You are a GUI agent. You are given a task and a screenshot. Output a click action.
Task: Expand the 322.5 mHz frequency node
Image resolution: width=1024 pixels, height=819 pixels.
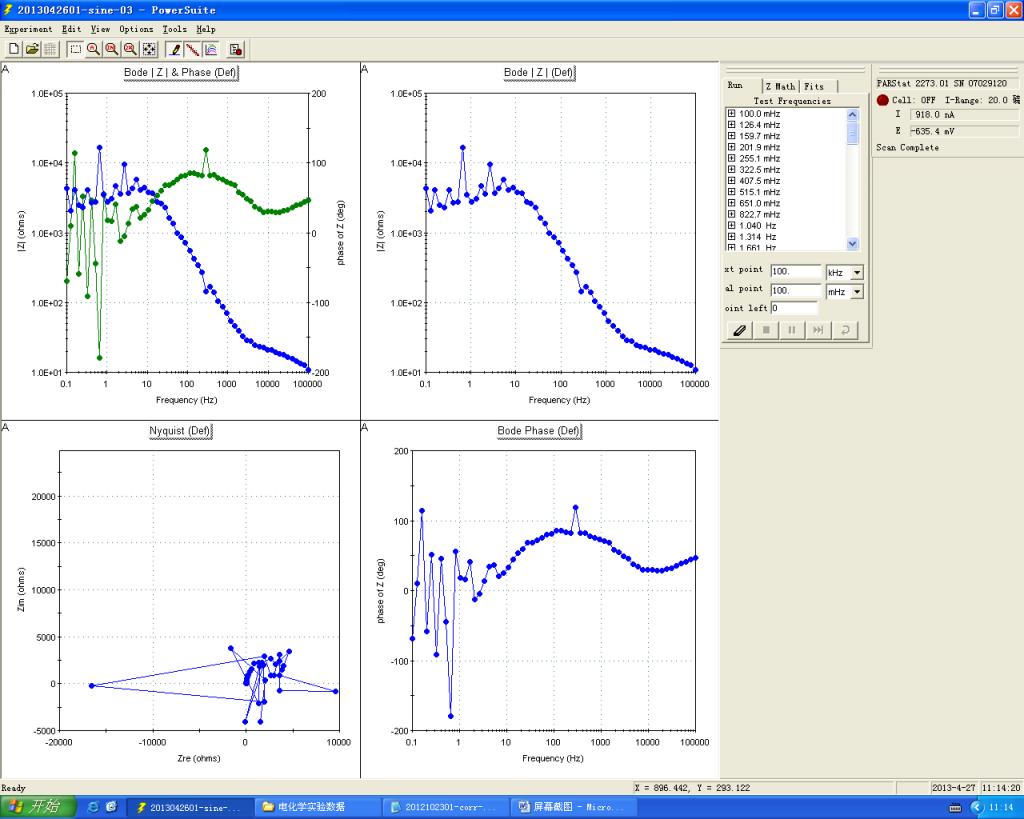coord(731,169)
